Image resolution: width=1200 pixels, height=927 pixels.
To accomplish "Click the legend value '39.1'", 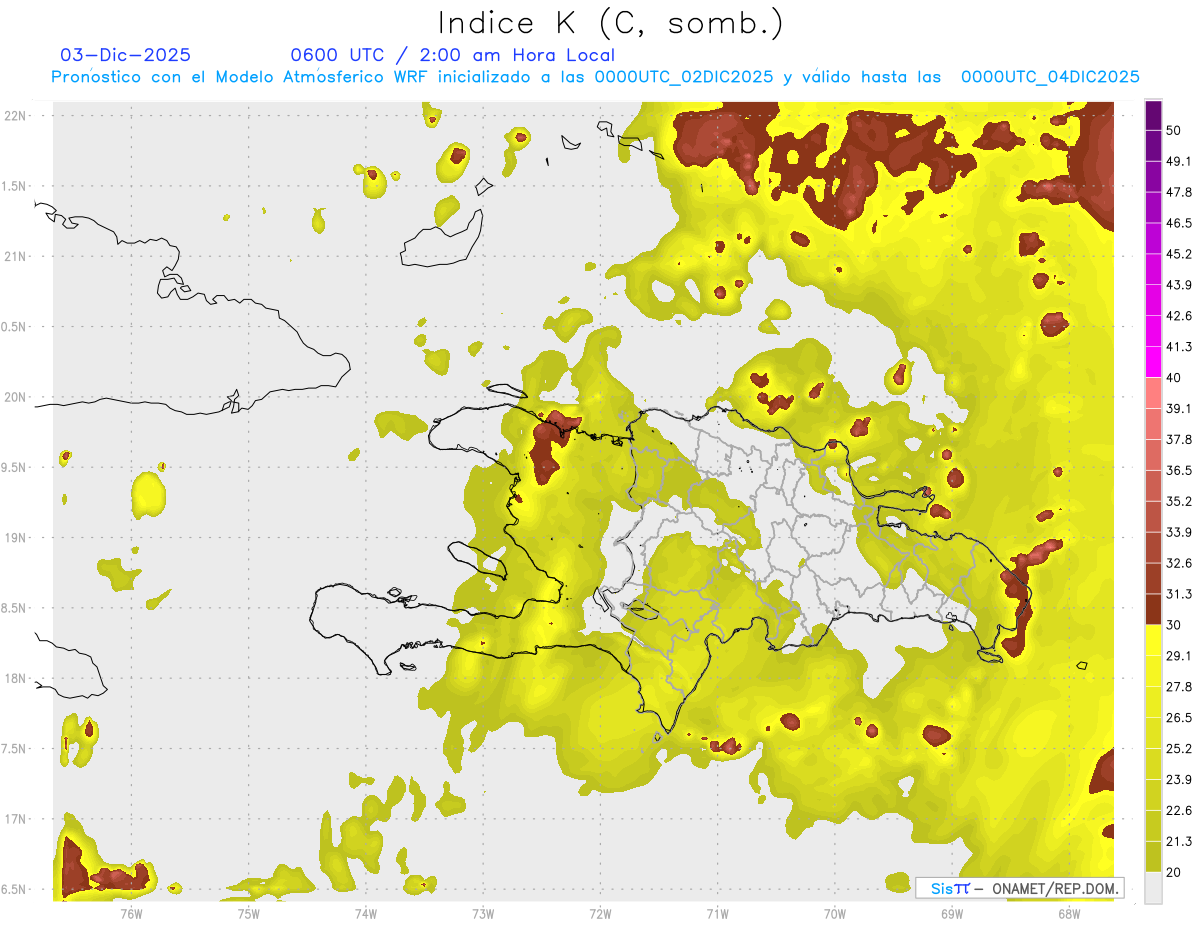I will coord(1179,408).
